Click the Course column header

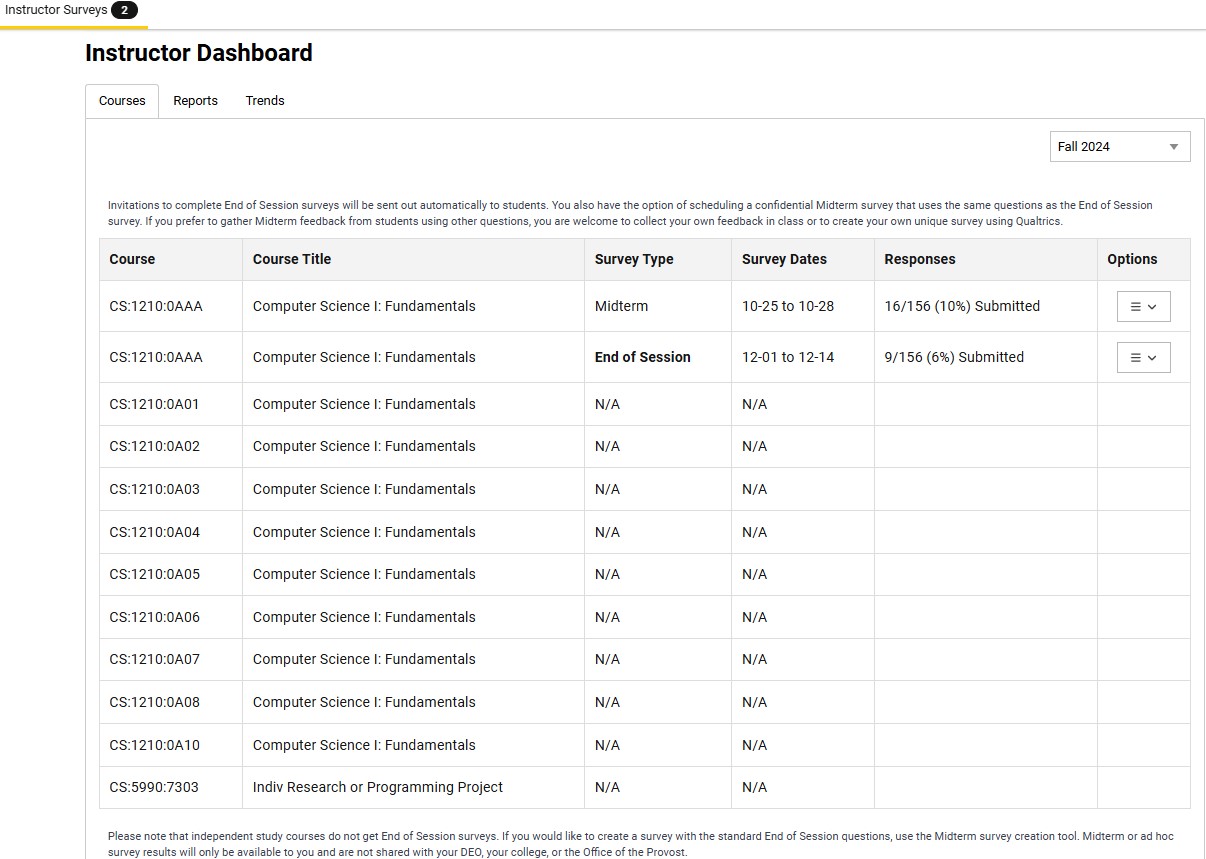tap(132, 259)
